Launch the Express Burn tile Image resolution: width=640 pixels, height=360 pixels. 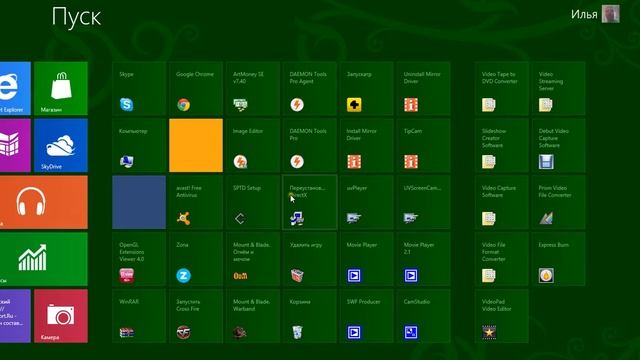tap(558, 259)
